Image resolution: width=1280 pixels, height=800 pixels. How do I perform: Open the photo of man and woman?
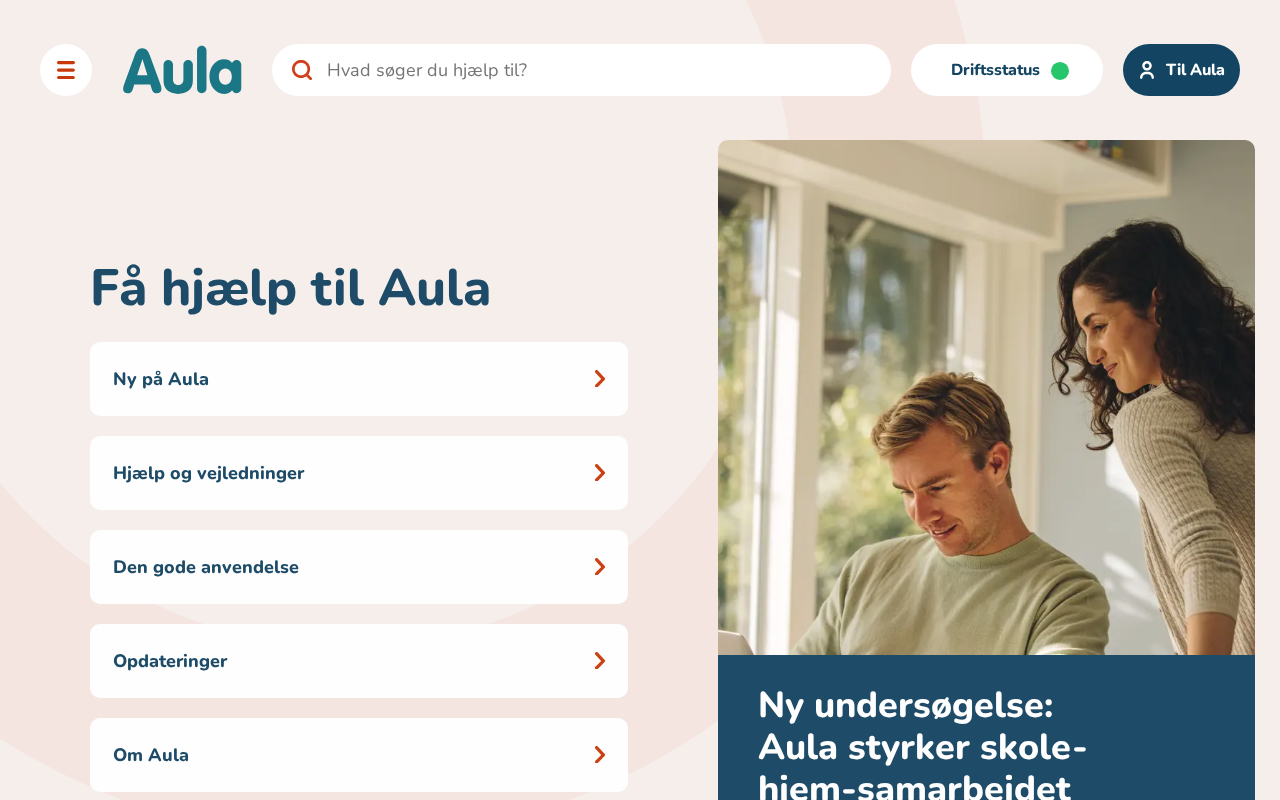[986, 397]
